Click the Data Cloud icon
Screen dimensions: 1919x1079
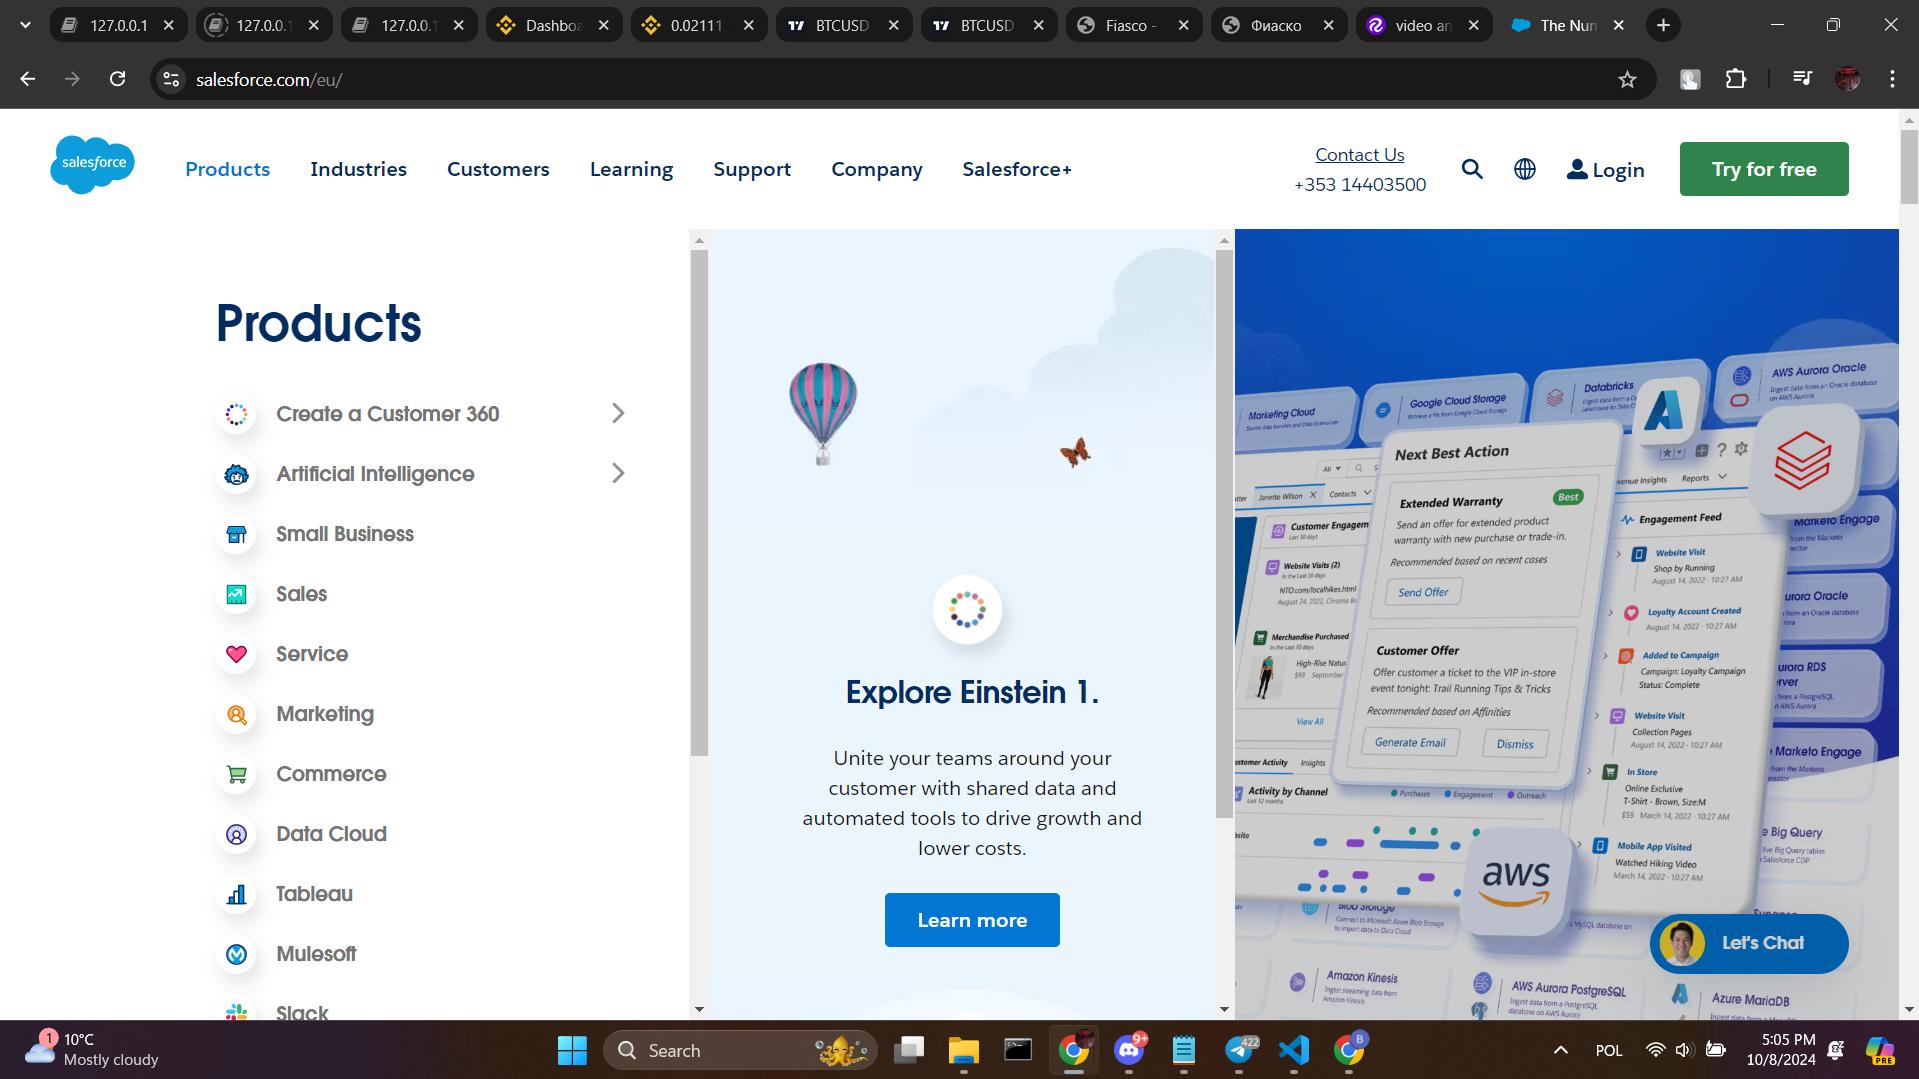click(x=236, y=834)
